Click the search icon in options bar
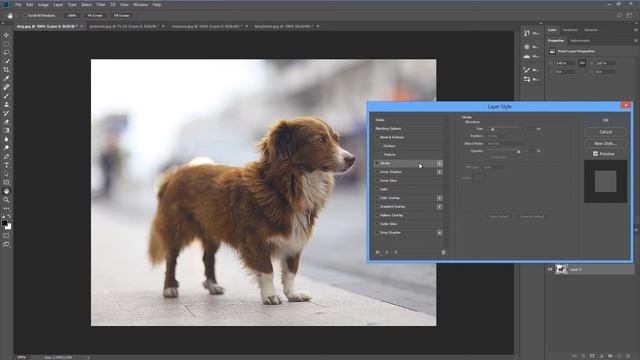This screenshot has width=640, height=360. (619, 15)
